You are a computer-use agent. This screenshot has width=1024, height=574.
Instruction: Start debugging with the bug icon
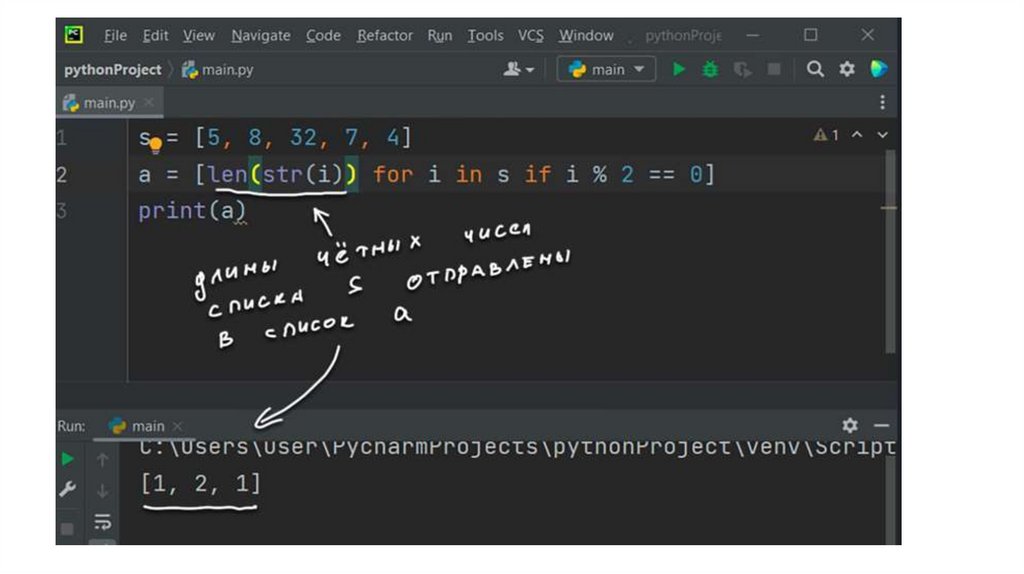pyautogui.click(x=710, y=69)
